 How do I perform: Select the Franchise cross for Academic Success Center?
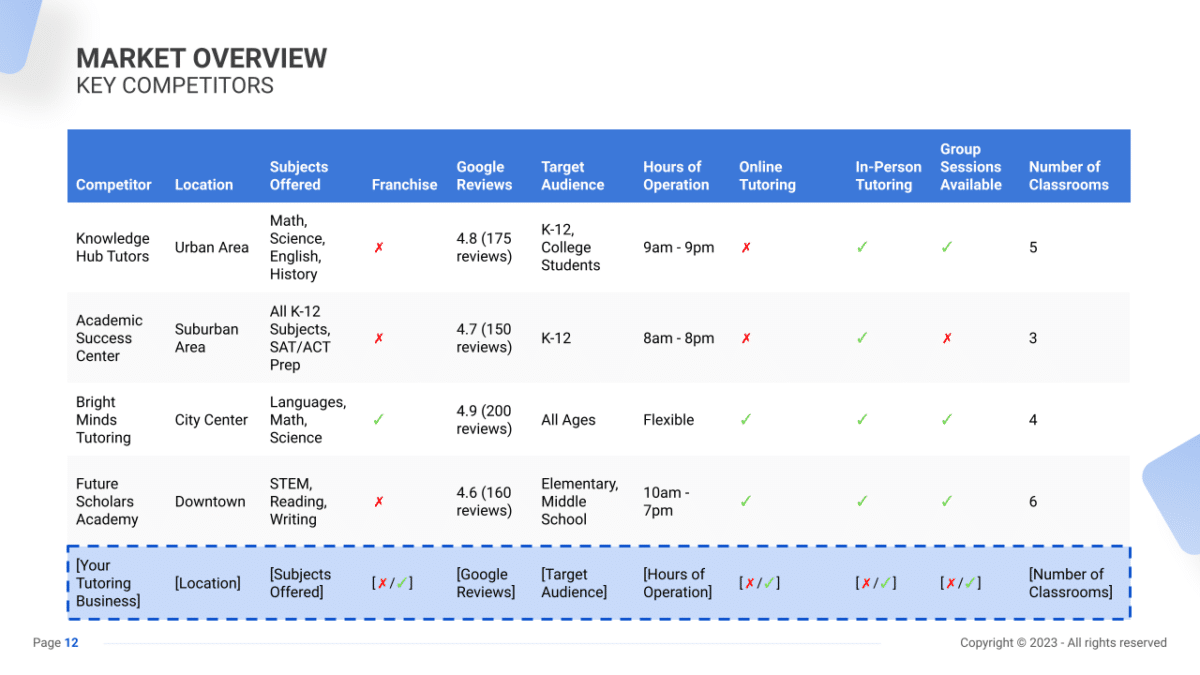(x=378, y=339)
